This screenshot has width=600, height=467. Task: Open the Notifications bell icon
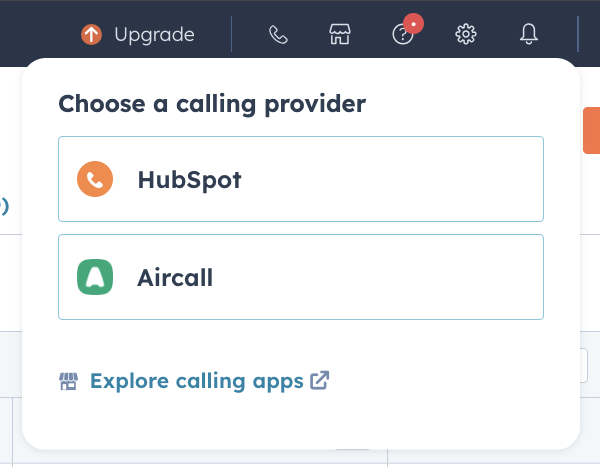(529, 34)
